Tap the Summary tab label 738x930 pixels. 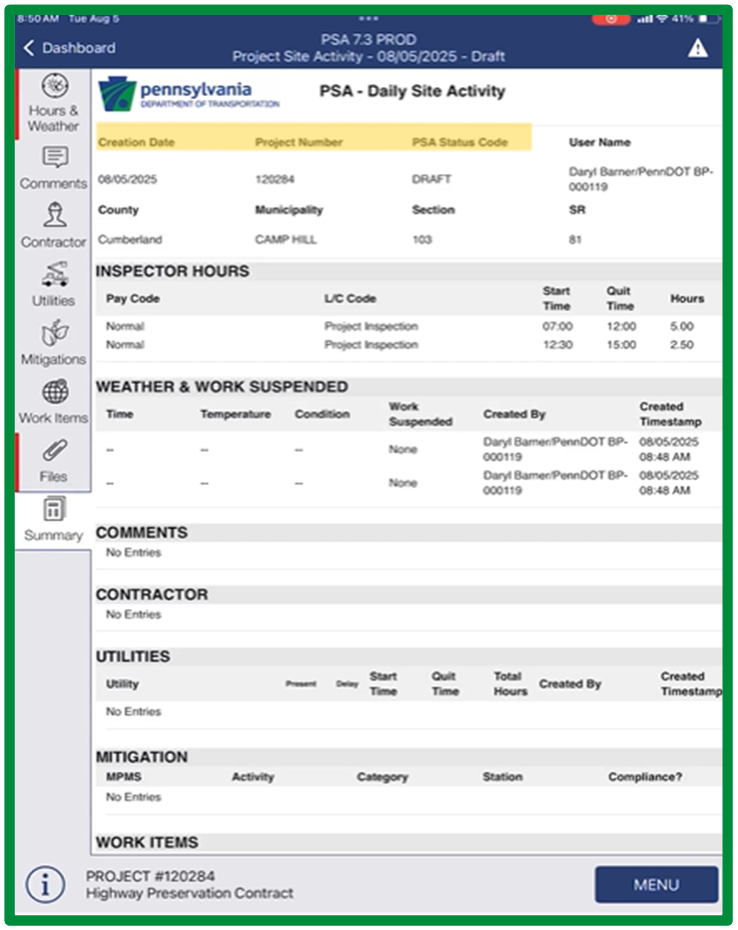click(x=53, y=535)
